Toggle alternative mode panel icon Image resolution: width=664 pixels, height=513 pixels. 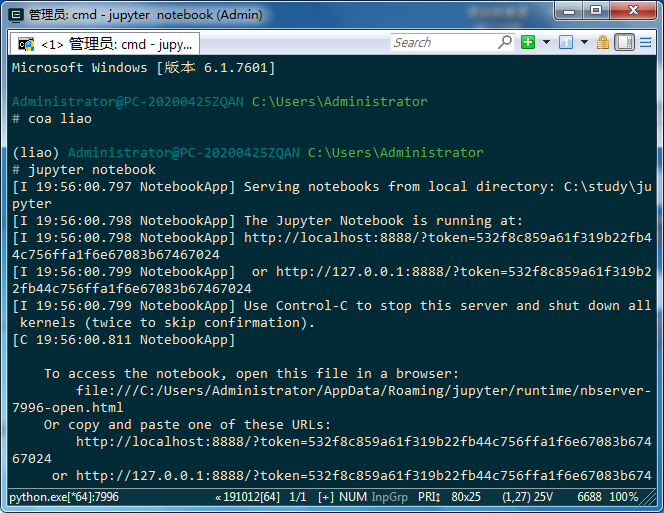click(x=625, y=42)
